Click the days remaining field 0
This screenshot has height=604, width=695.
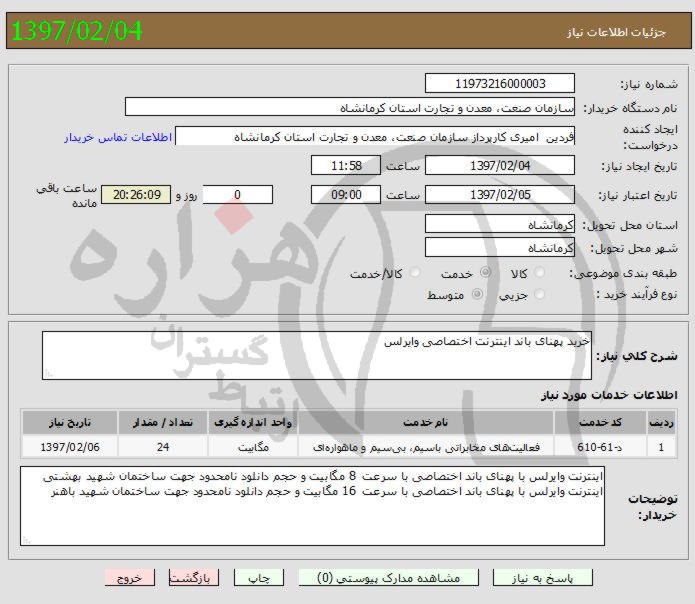tap(238, 195)
